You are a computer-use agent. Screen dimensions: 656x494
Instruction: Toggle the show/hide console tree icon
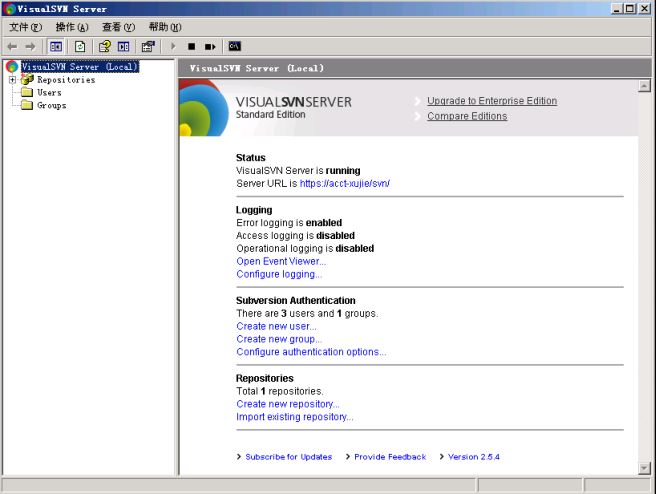click(x=56, y=46)
